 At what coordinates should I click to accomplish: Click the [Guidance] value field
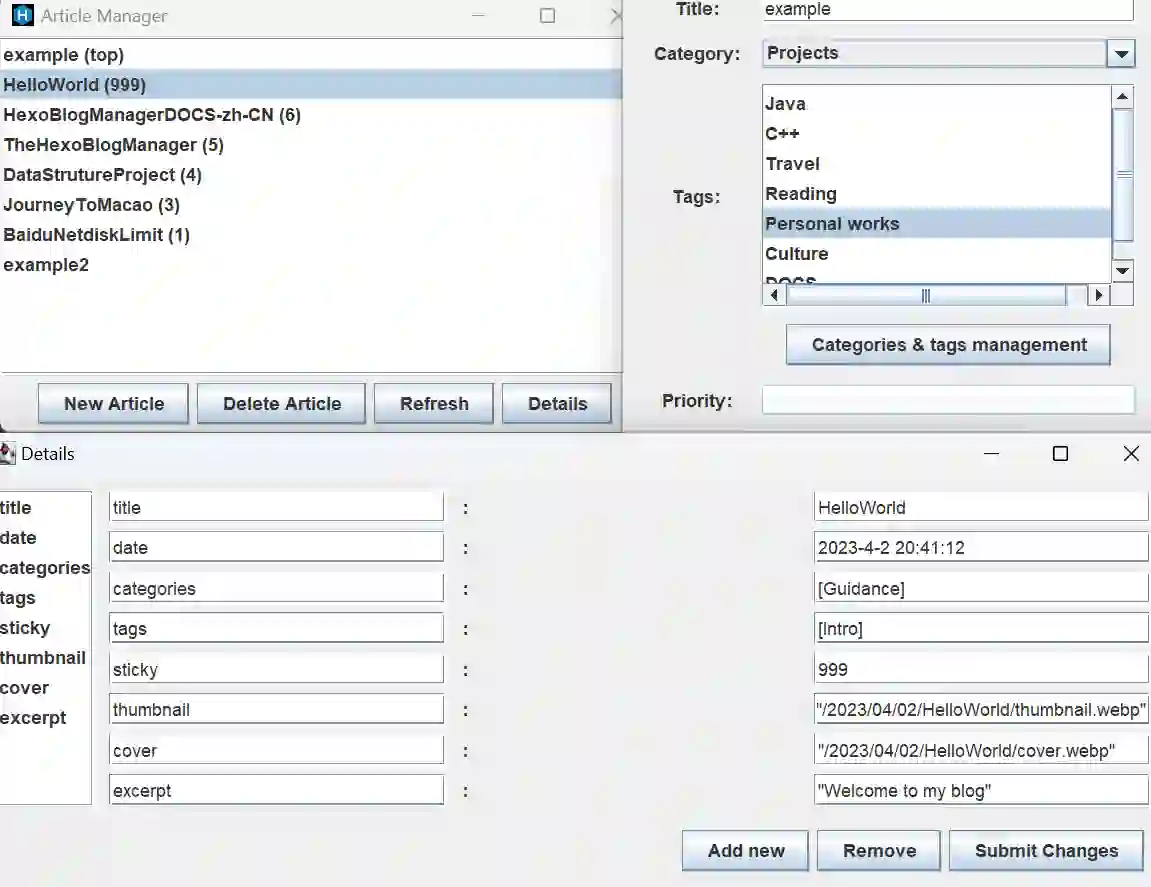(x=981, y=588)
